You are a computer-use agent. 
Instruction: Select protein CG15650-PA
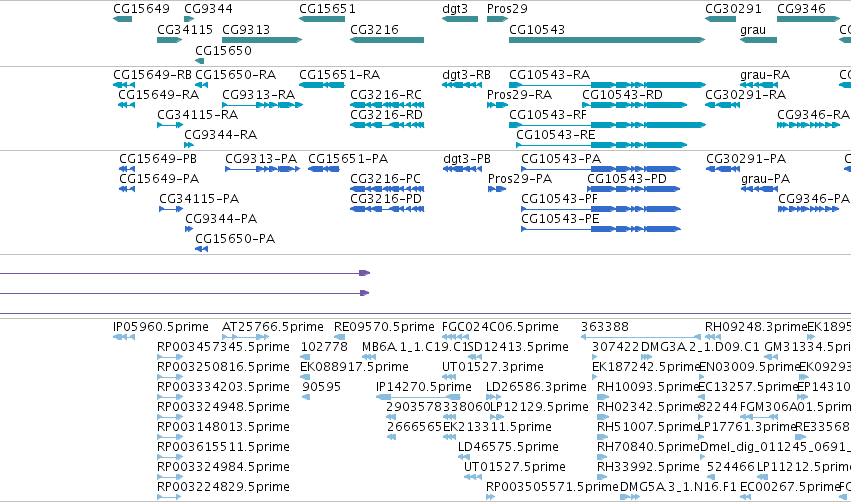tap(235, 239)
